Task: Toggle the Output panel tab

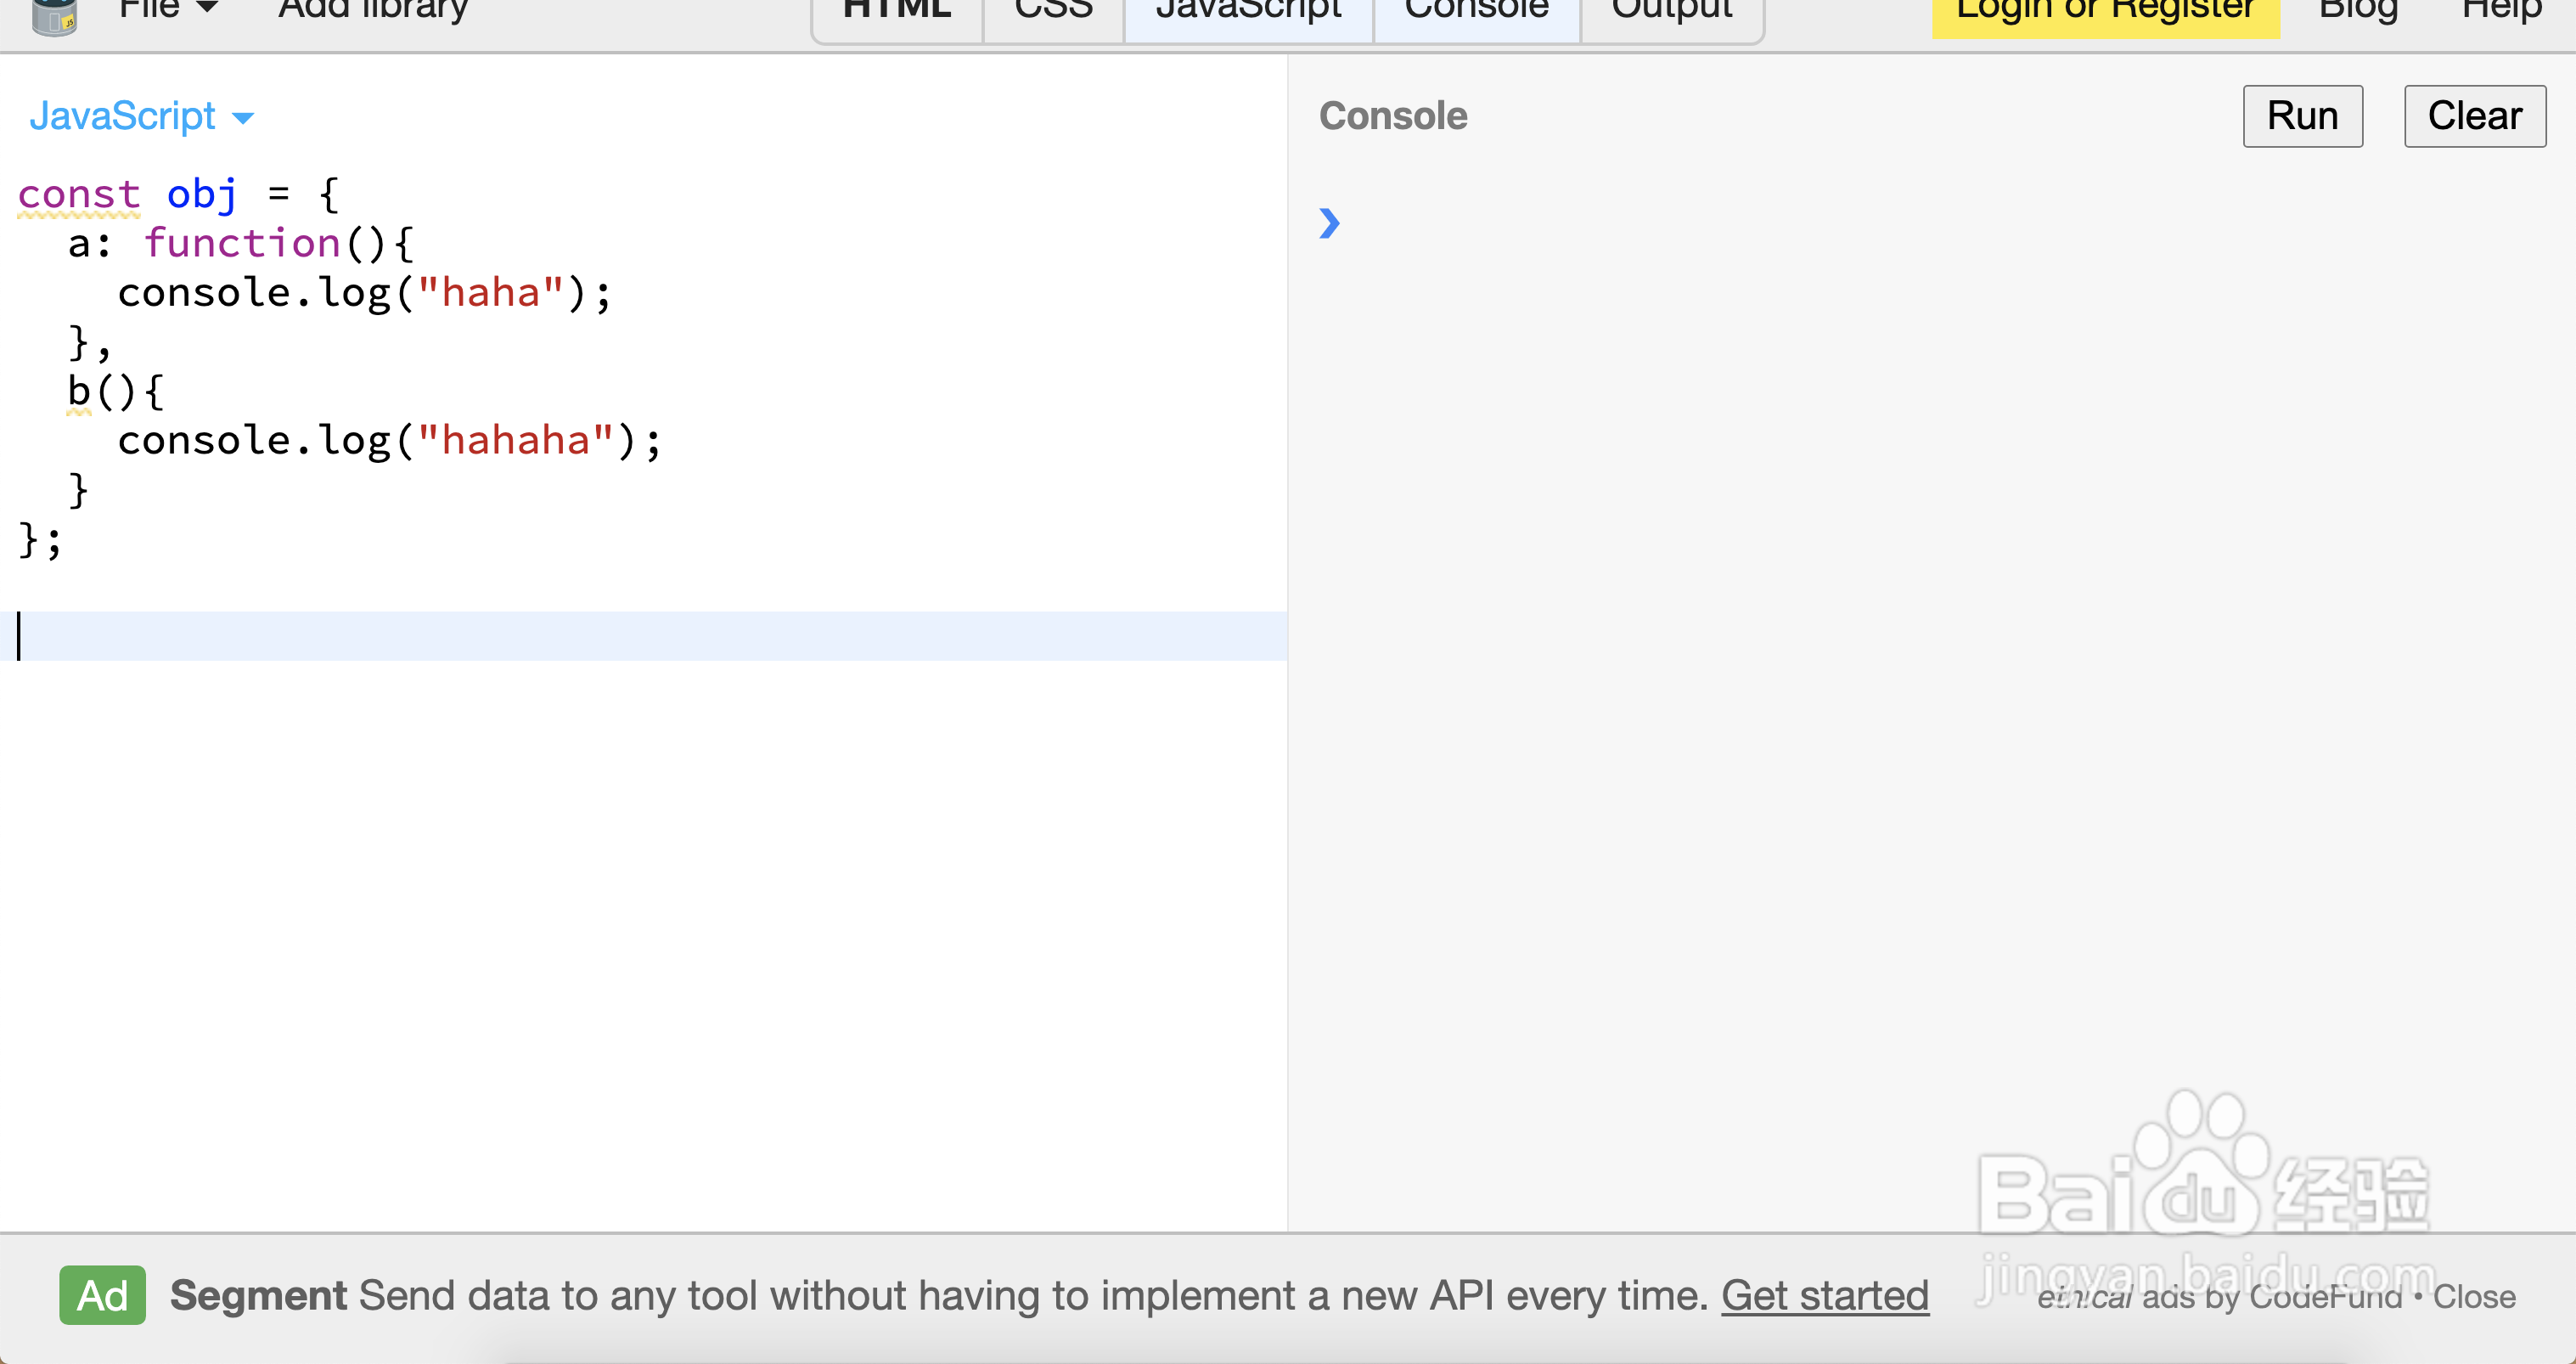Action: tap(1671, 12)
